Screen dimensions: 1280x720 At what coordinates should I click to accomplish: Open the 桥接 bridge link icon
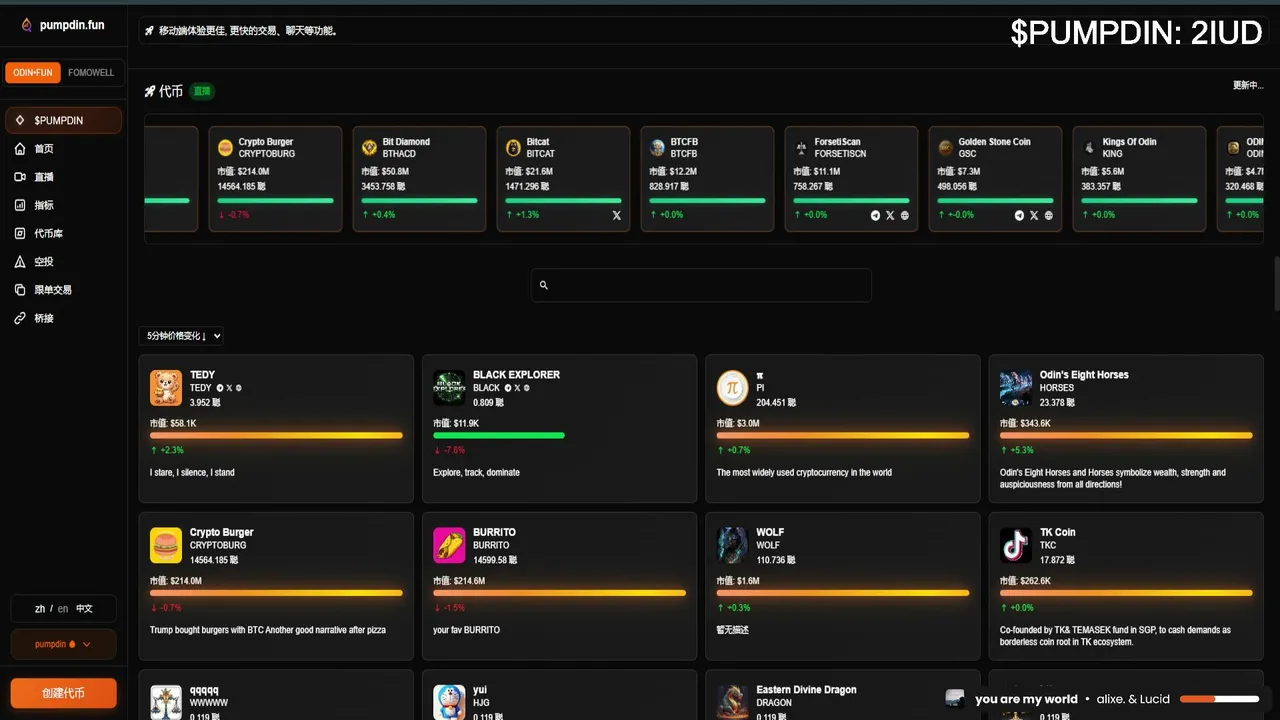20,318
